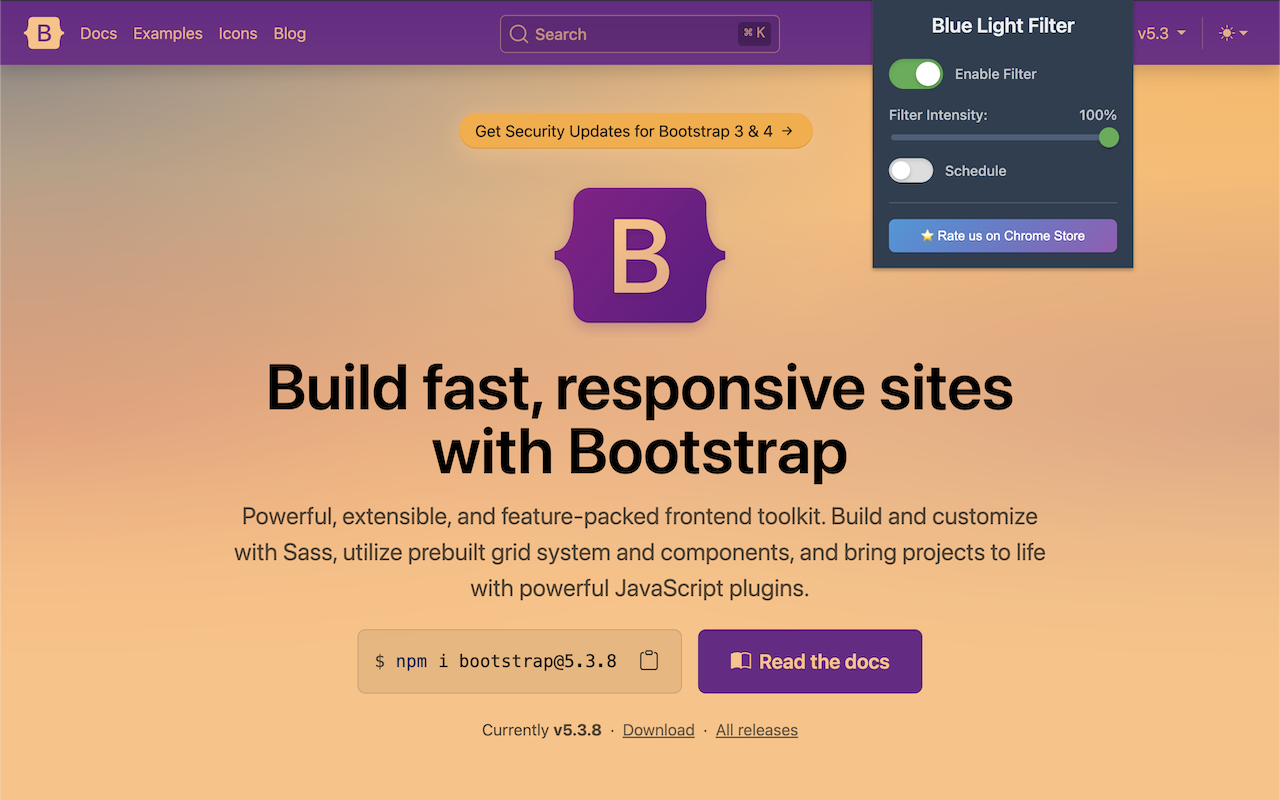Turn on the Schedule switch
This screenshot has width=1280, height=800.
[x=911, y=171]
